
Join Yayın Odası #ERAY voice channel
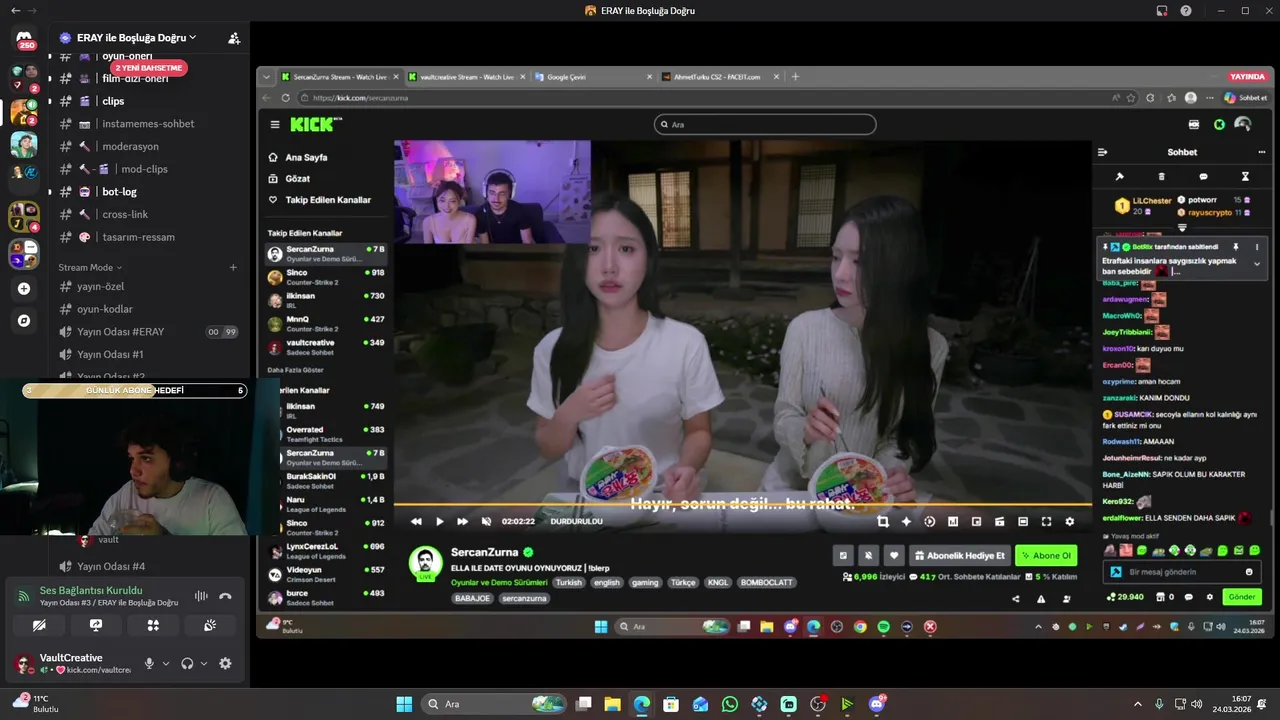(x=150, y=332)
